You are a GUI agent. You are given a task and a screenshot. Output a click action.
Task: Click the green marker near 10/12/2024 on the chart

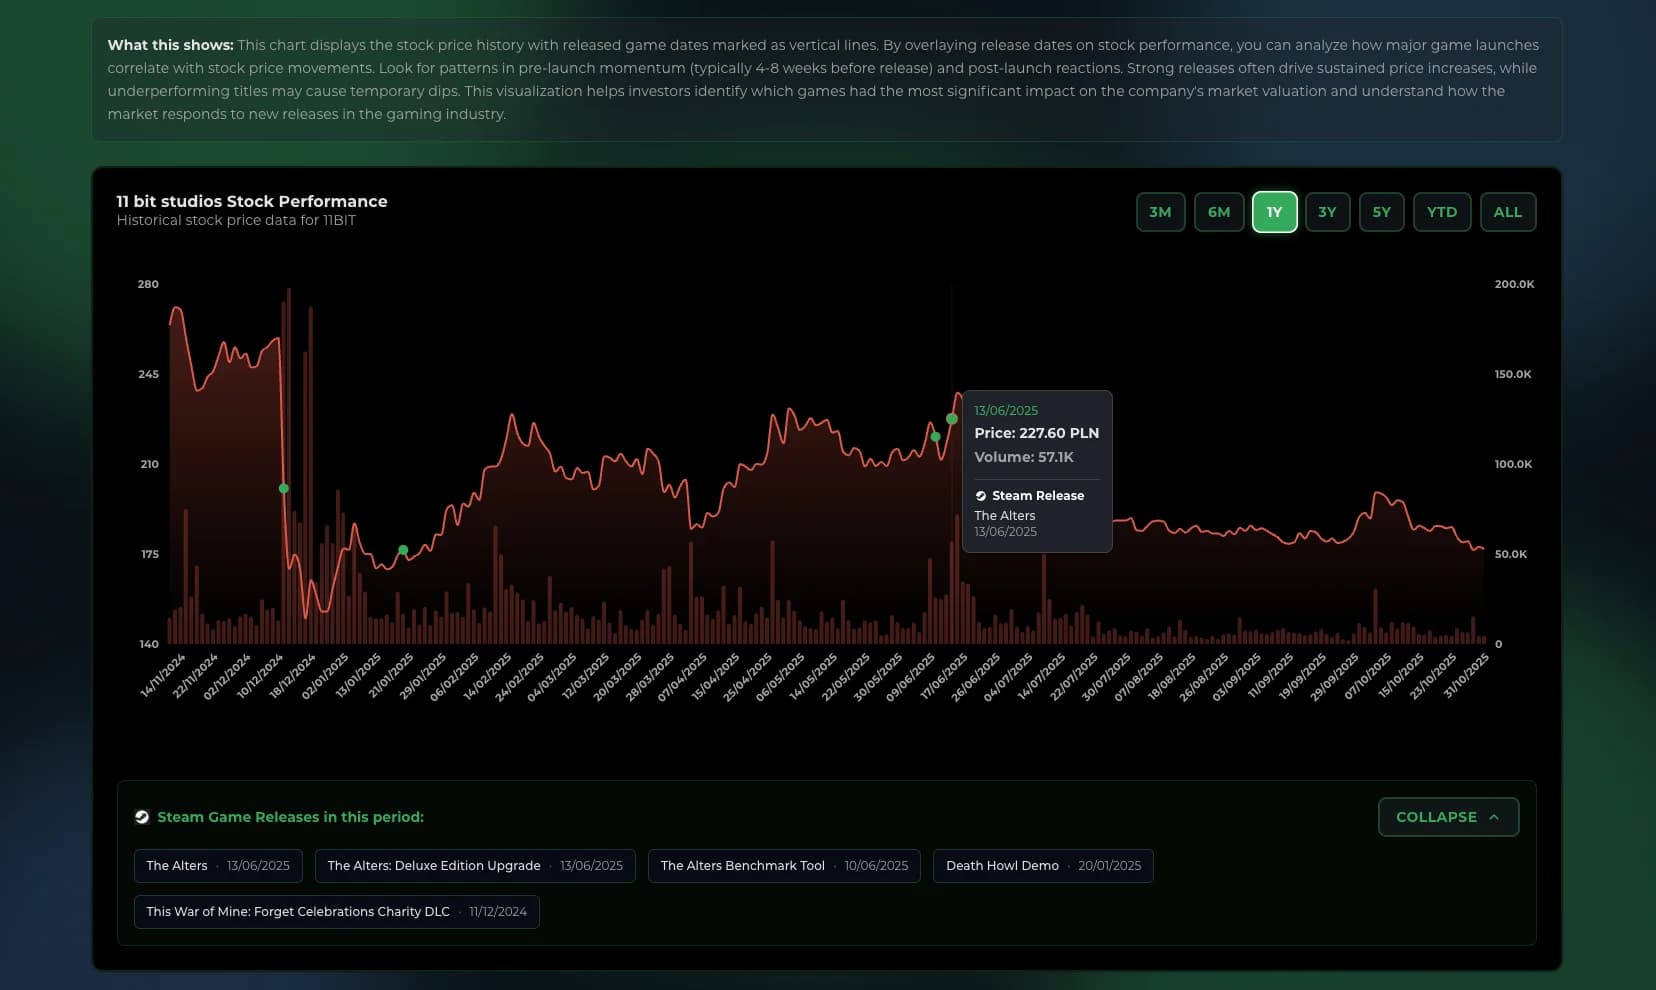(x=283, y=488)
